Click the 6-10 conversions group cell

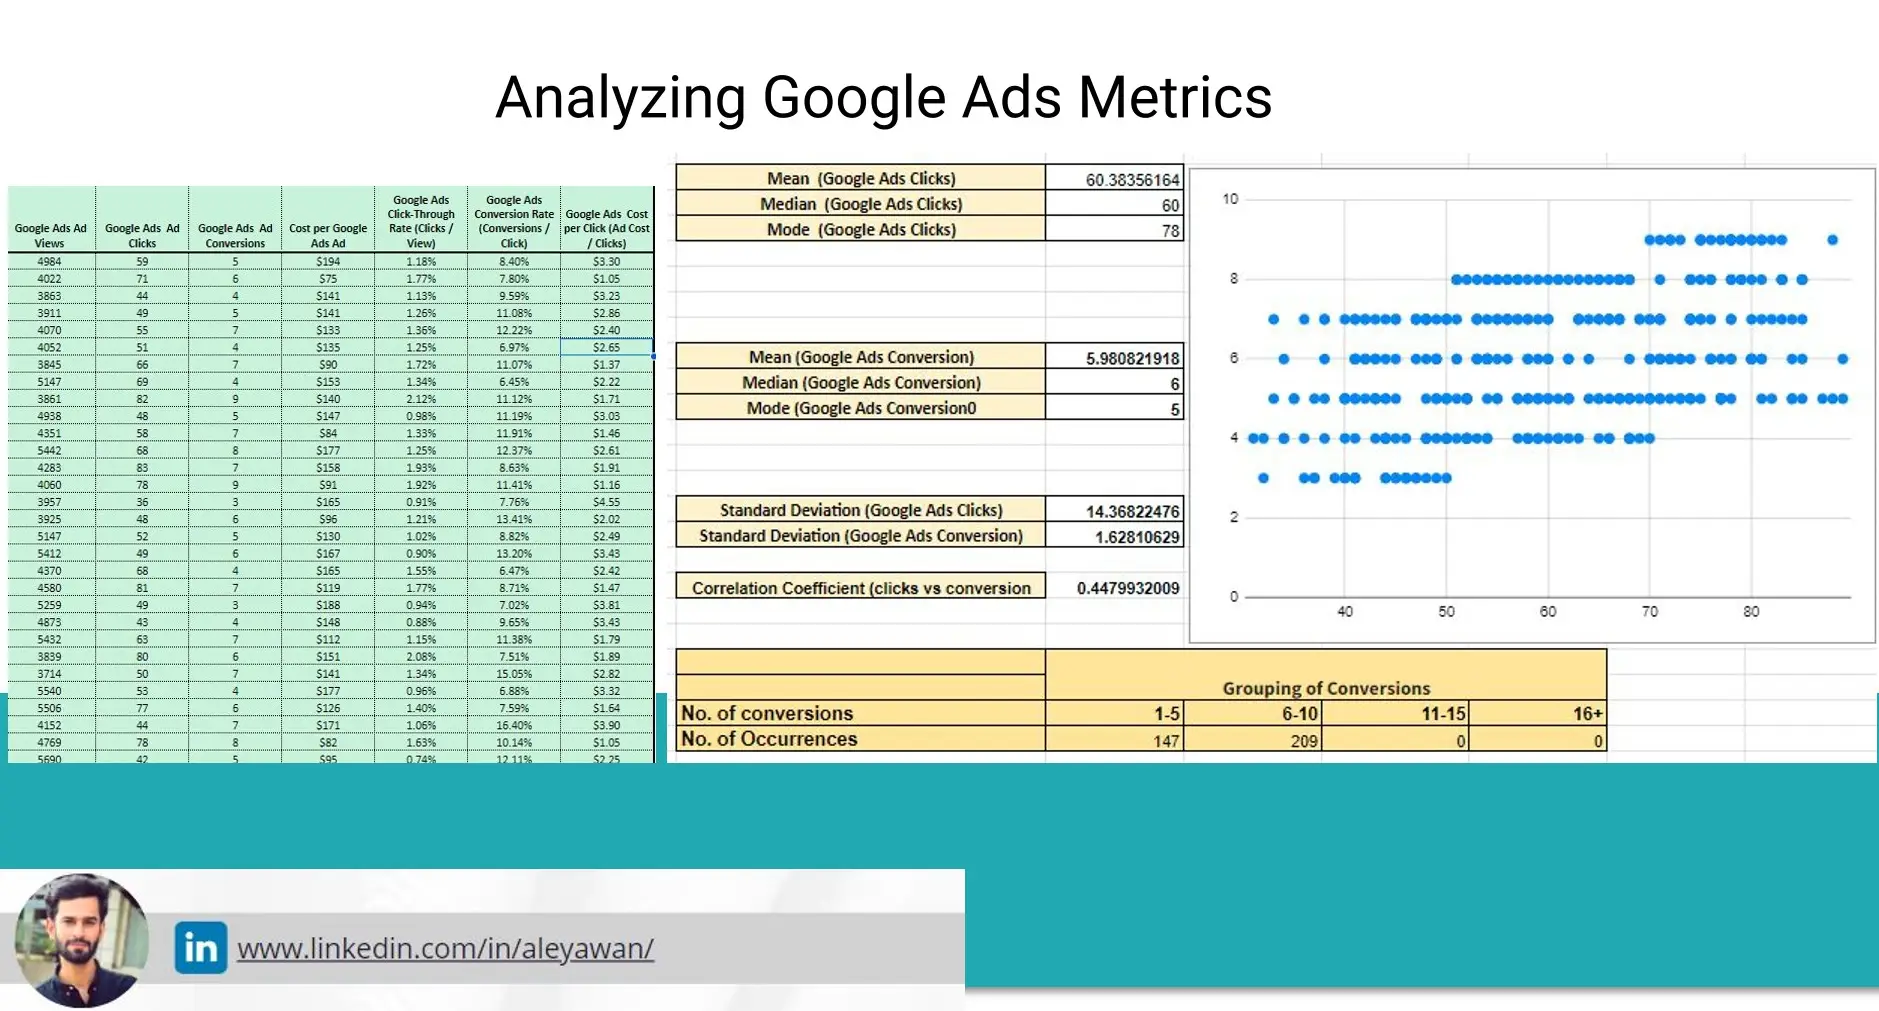pyautogui.click(x=1253, y=713)
